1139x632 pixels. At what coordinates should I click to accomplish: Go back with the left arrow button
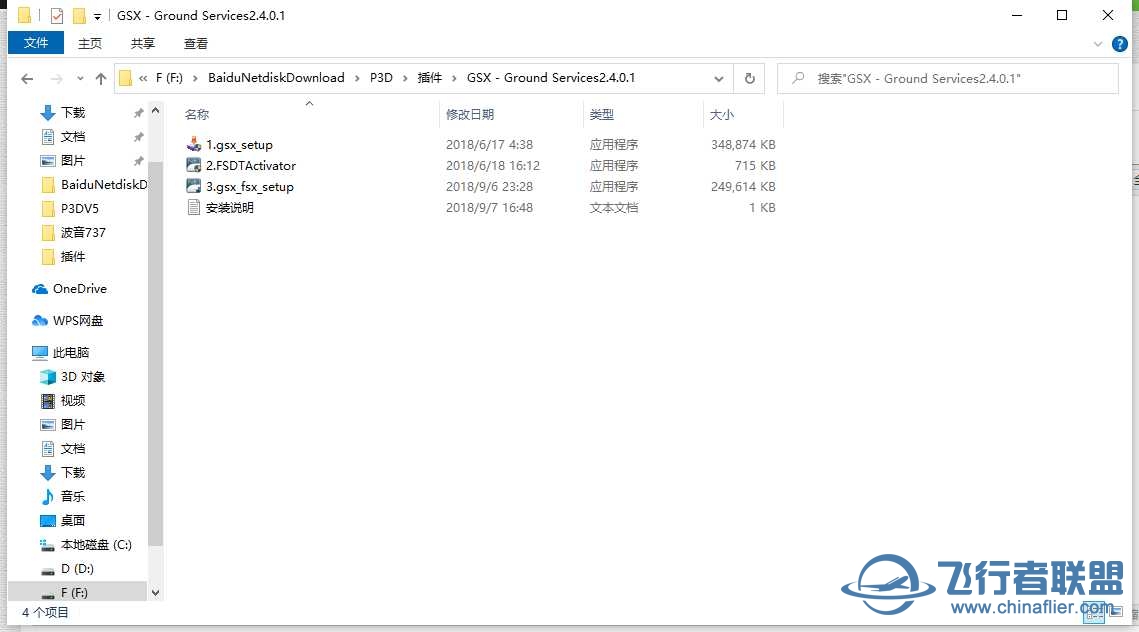[x=27, y=78]
